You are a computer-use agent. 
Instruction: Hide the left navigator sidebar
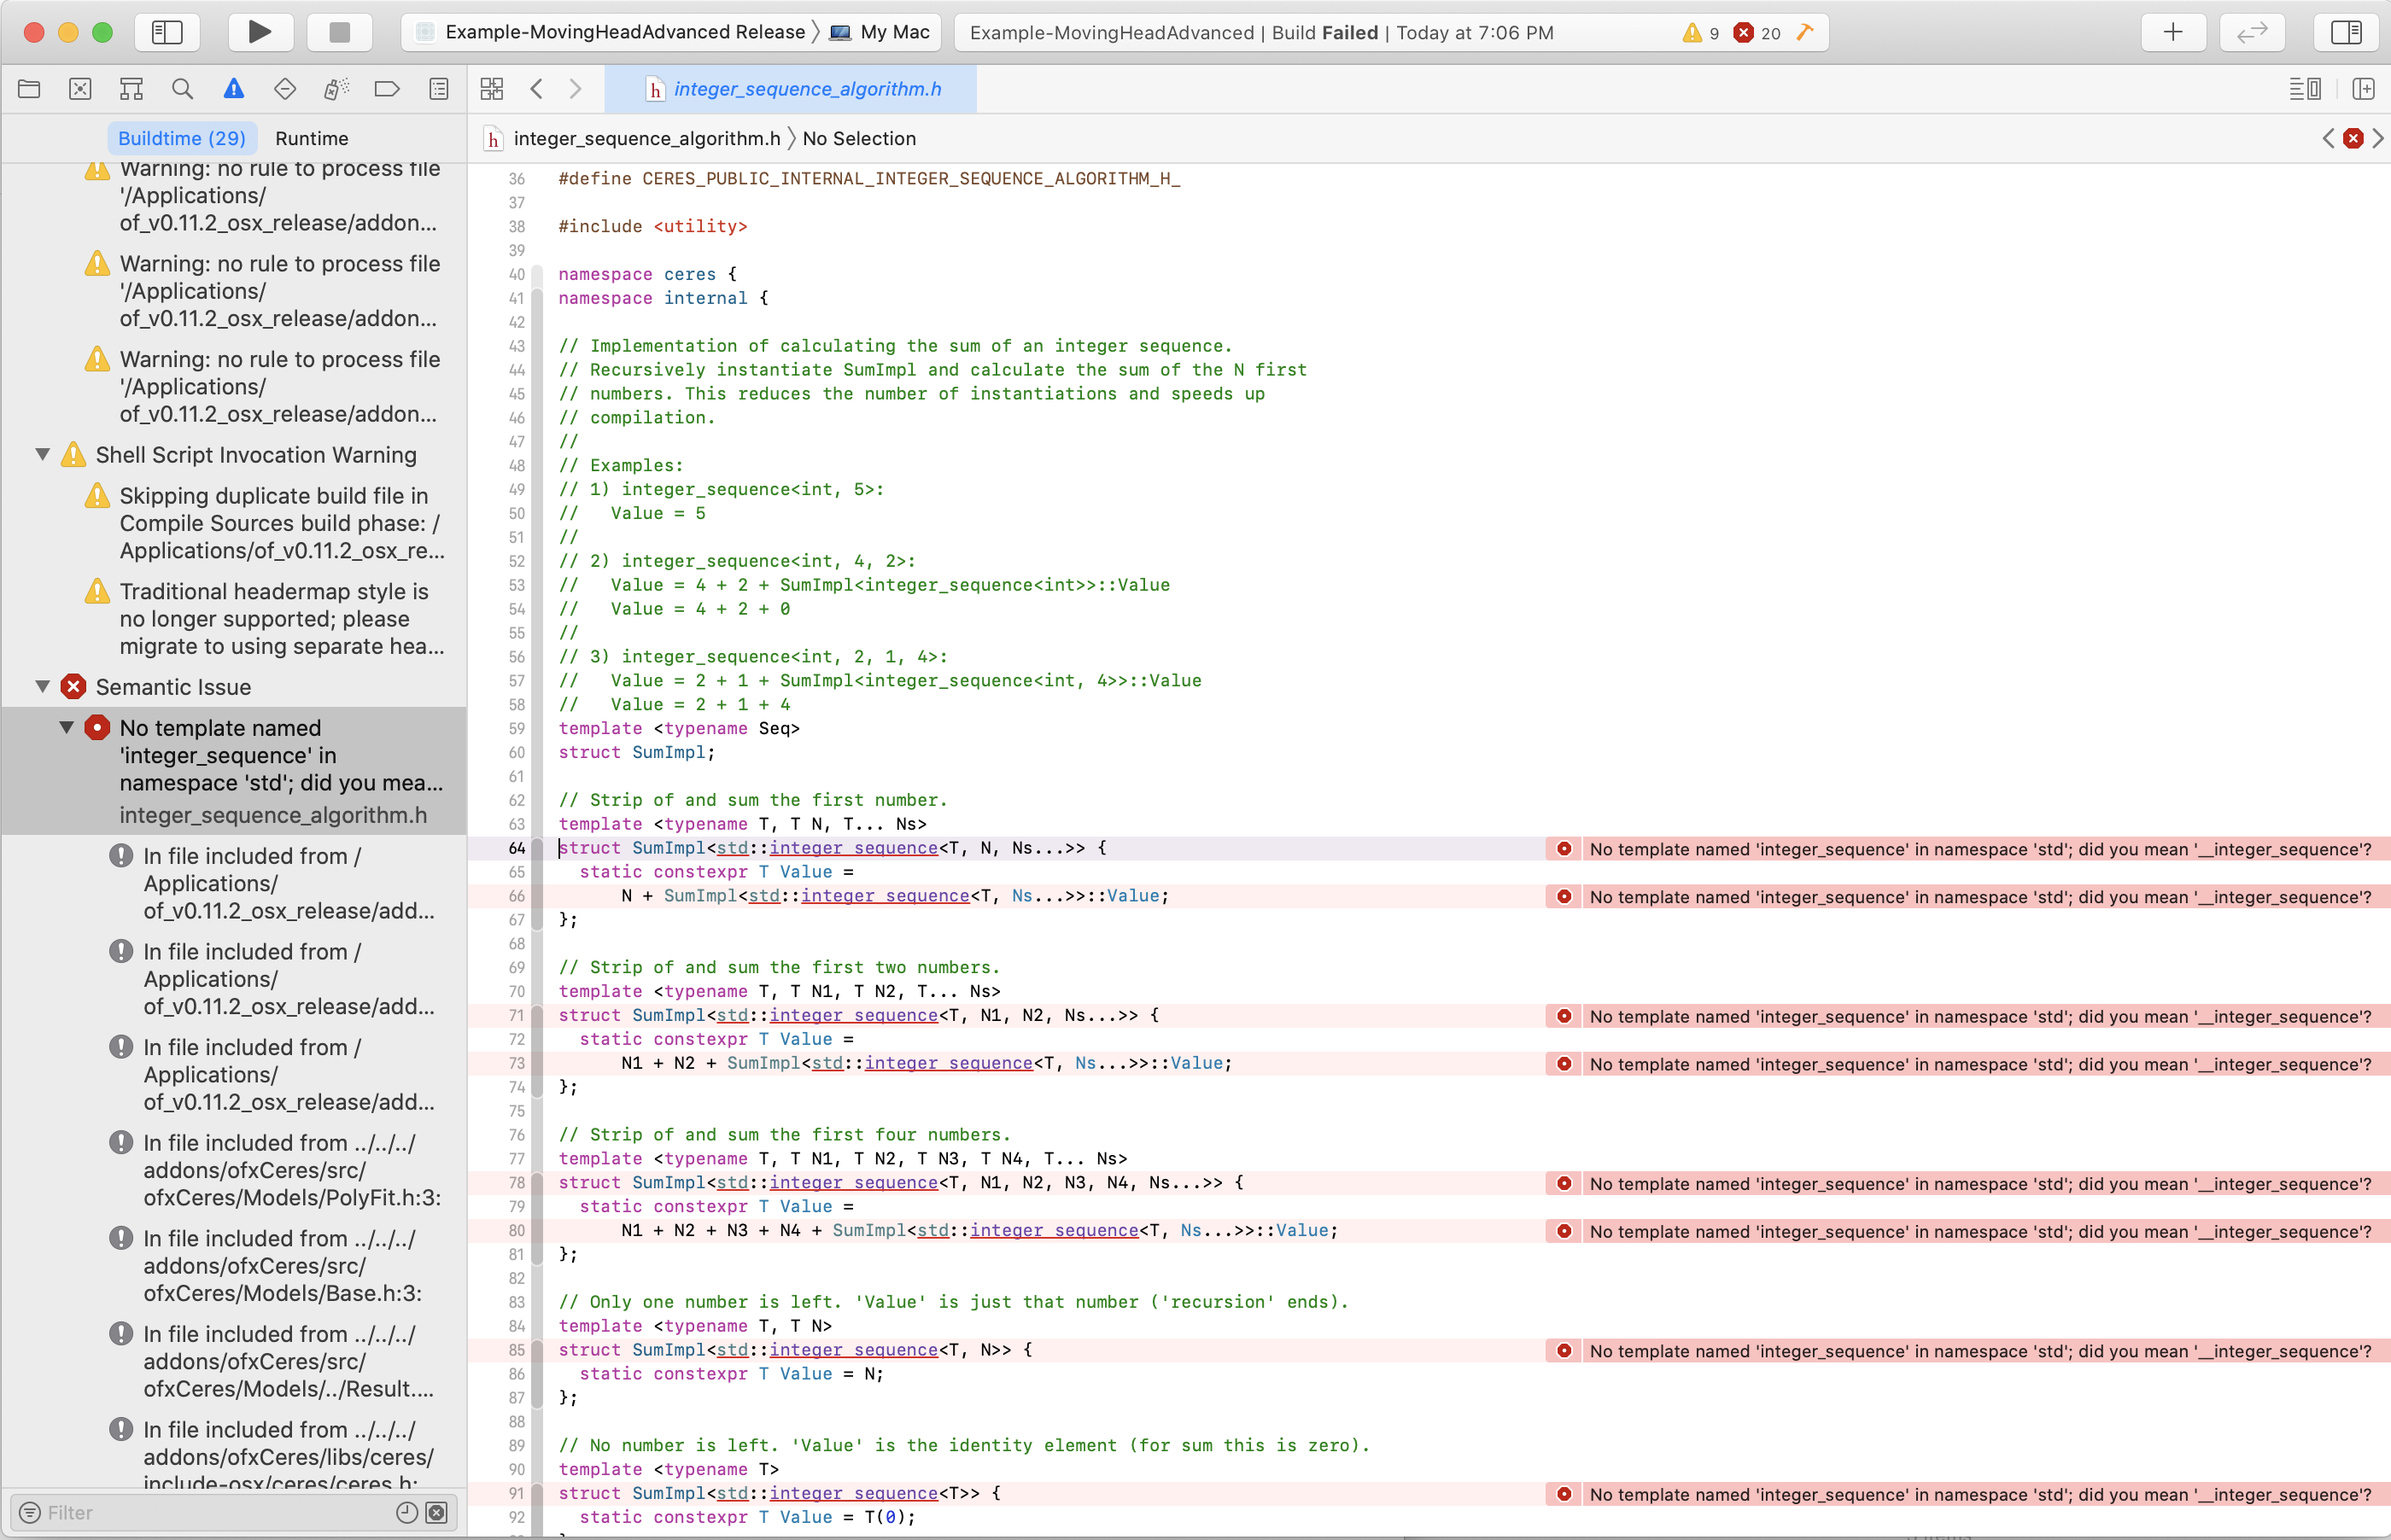click(167, 31)
